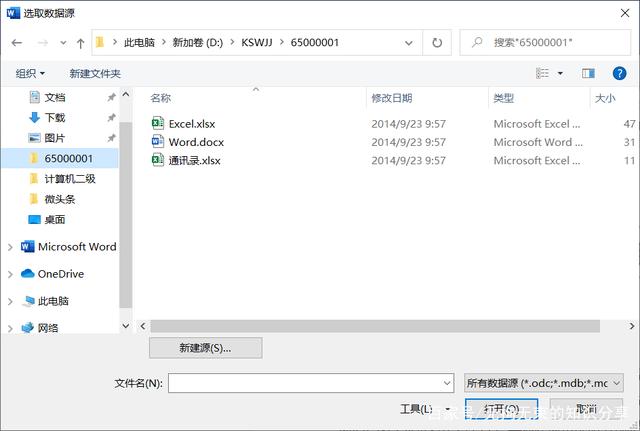Viewport: 640px width, 431px height.
Task: Select KSWJJ in the address path
Action: (x=256, y=42)
